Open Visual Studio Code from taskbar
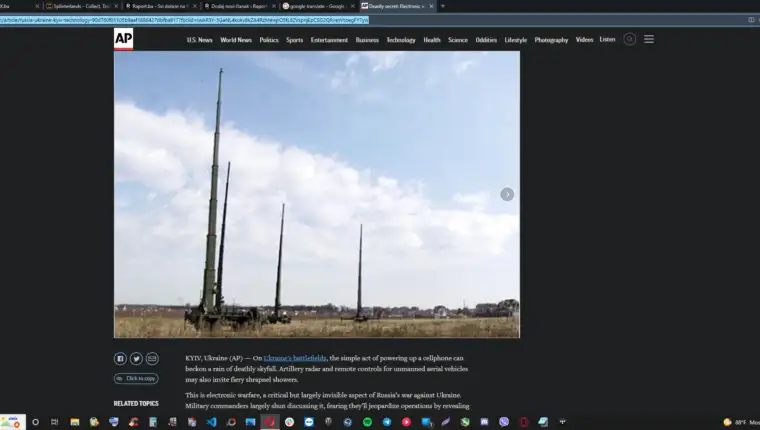This screenshot has width=760, height=430. pos(211,422)
